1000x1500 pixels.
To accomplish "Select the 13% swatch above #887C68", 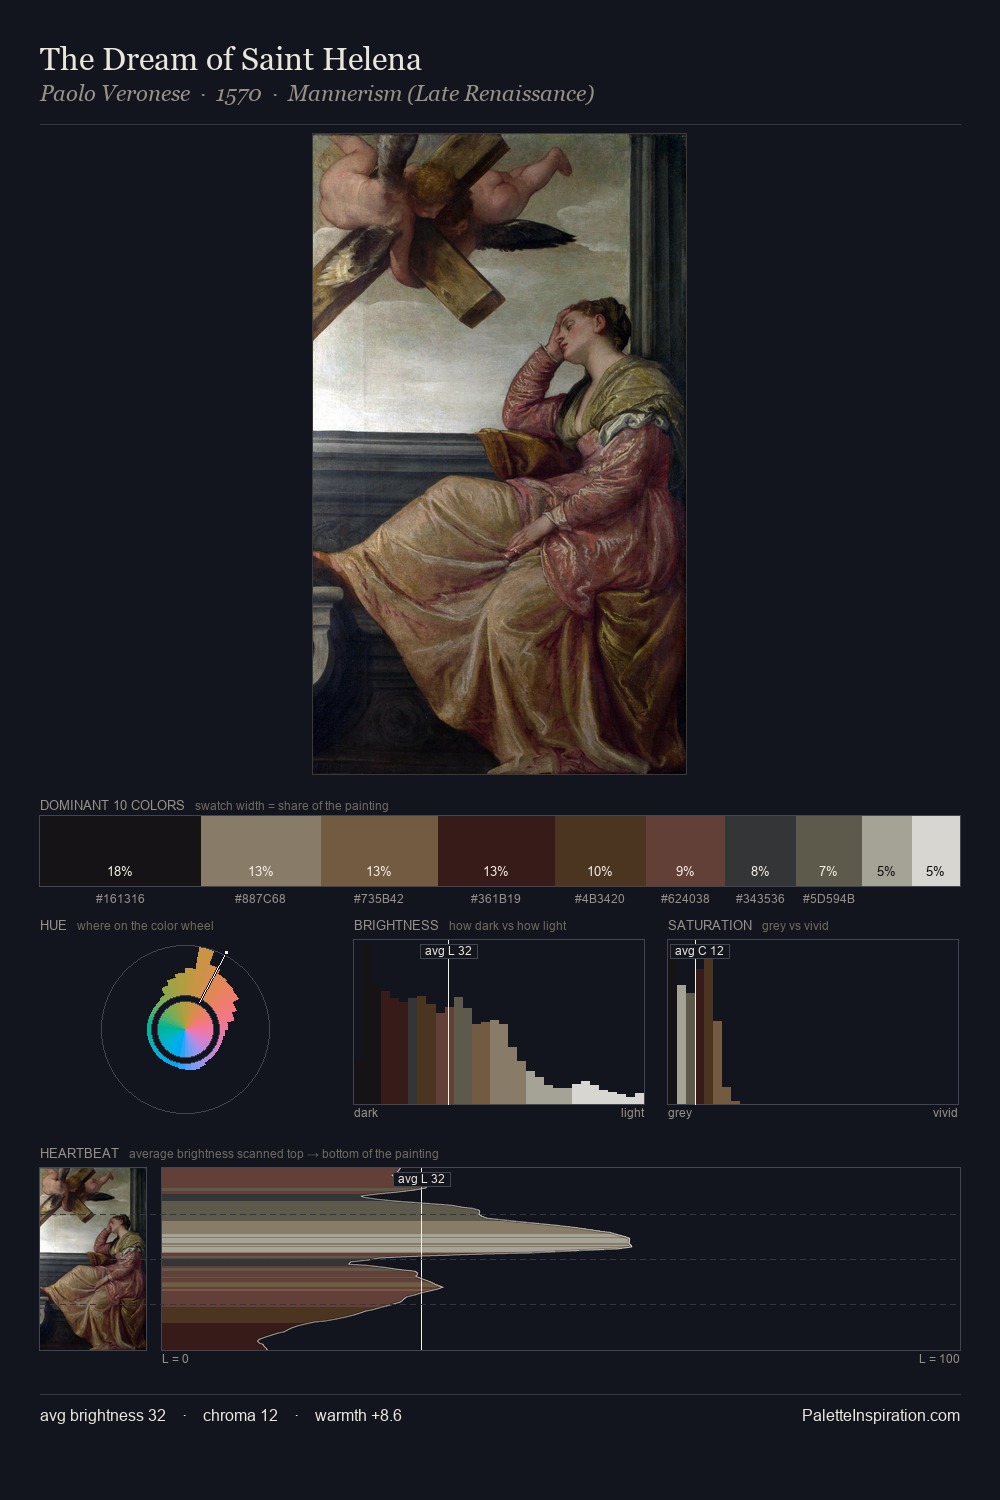I will click(261, 851).
